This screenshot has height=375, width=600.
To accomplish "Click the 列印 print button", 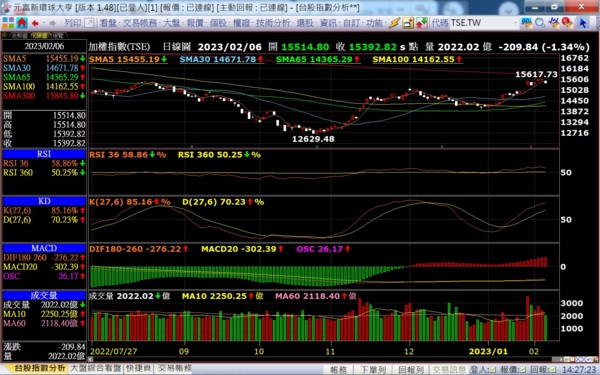I will (73, 23).
